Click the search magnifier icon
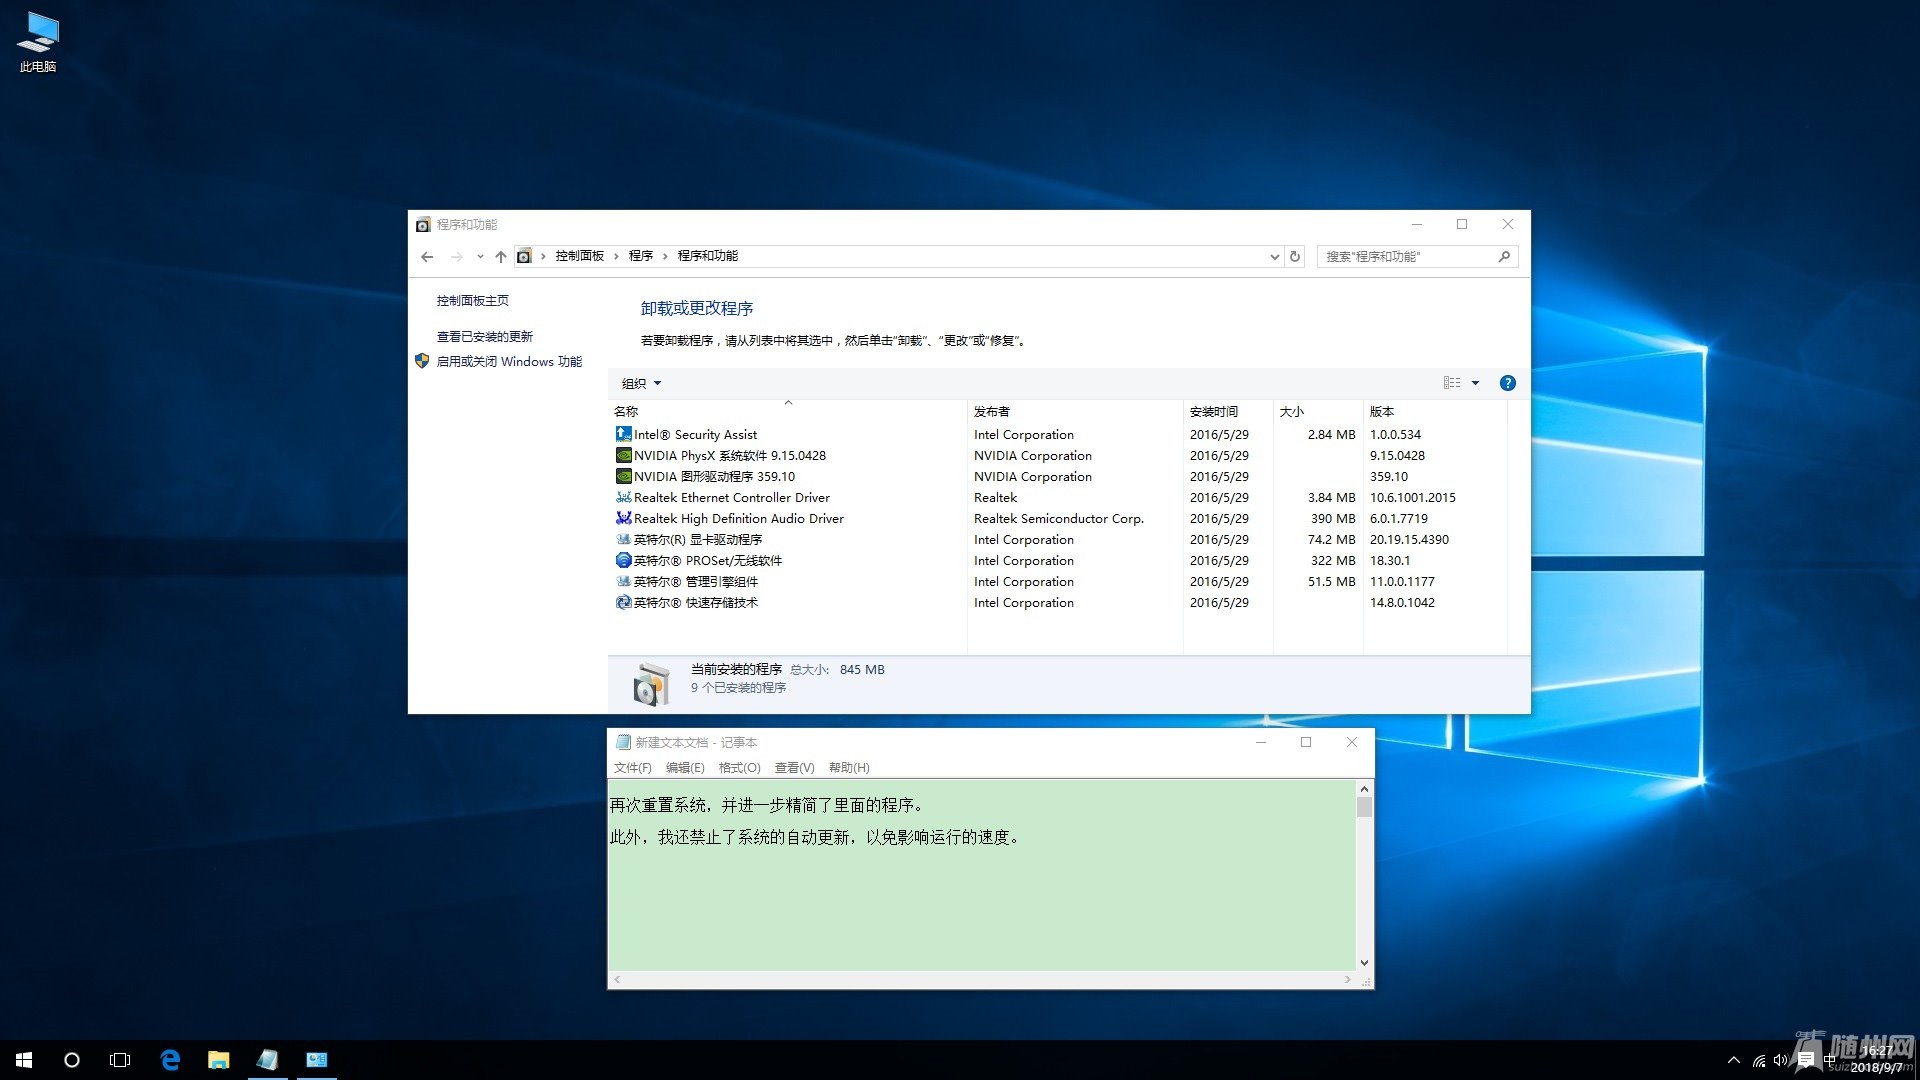The width and height of the screenshot is (1920, 1080). pos(1504,257)
